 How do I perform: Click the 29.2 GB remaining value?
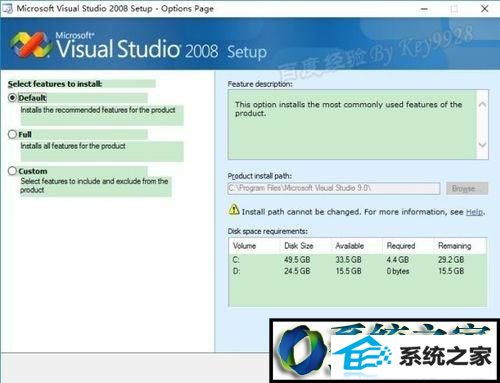point(451,260)
